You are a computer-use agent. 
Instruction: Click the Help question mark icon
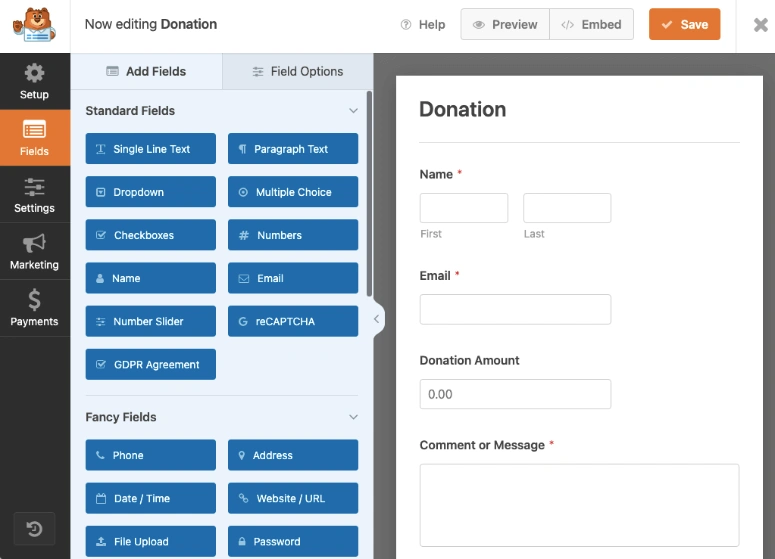(406, 25)
